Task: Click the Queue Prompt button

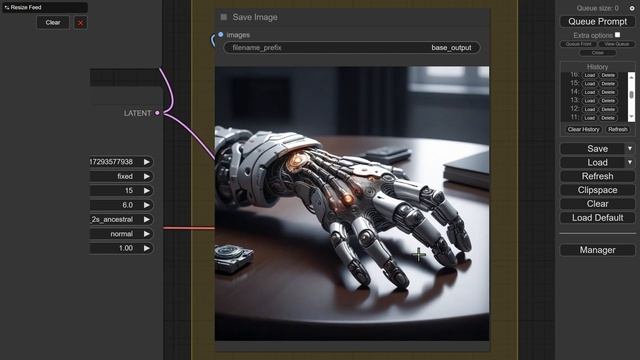Action: tap(598, 22)
